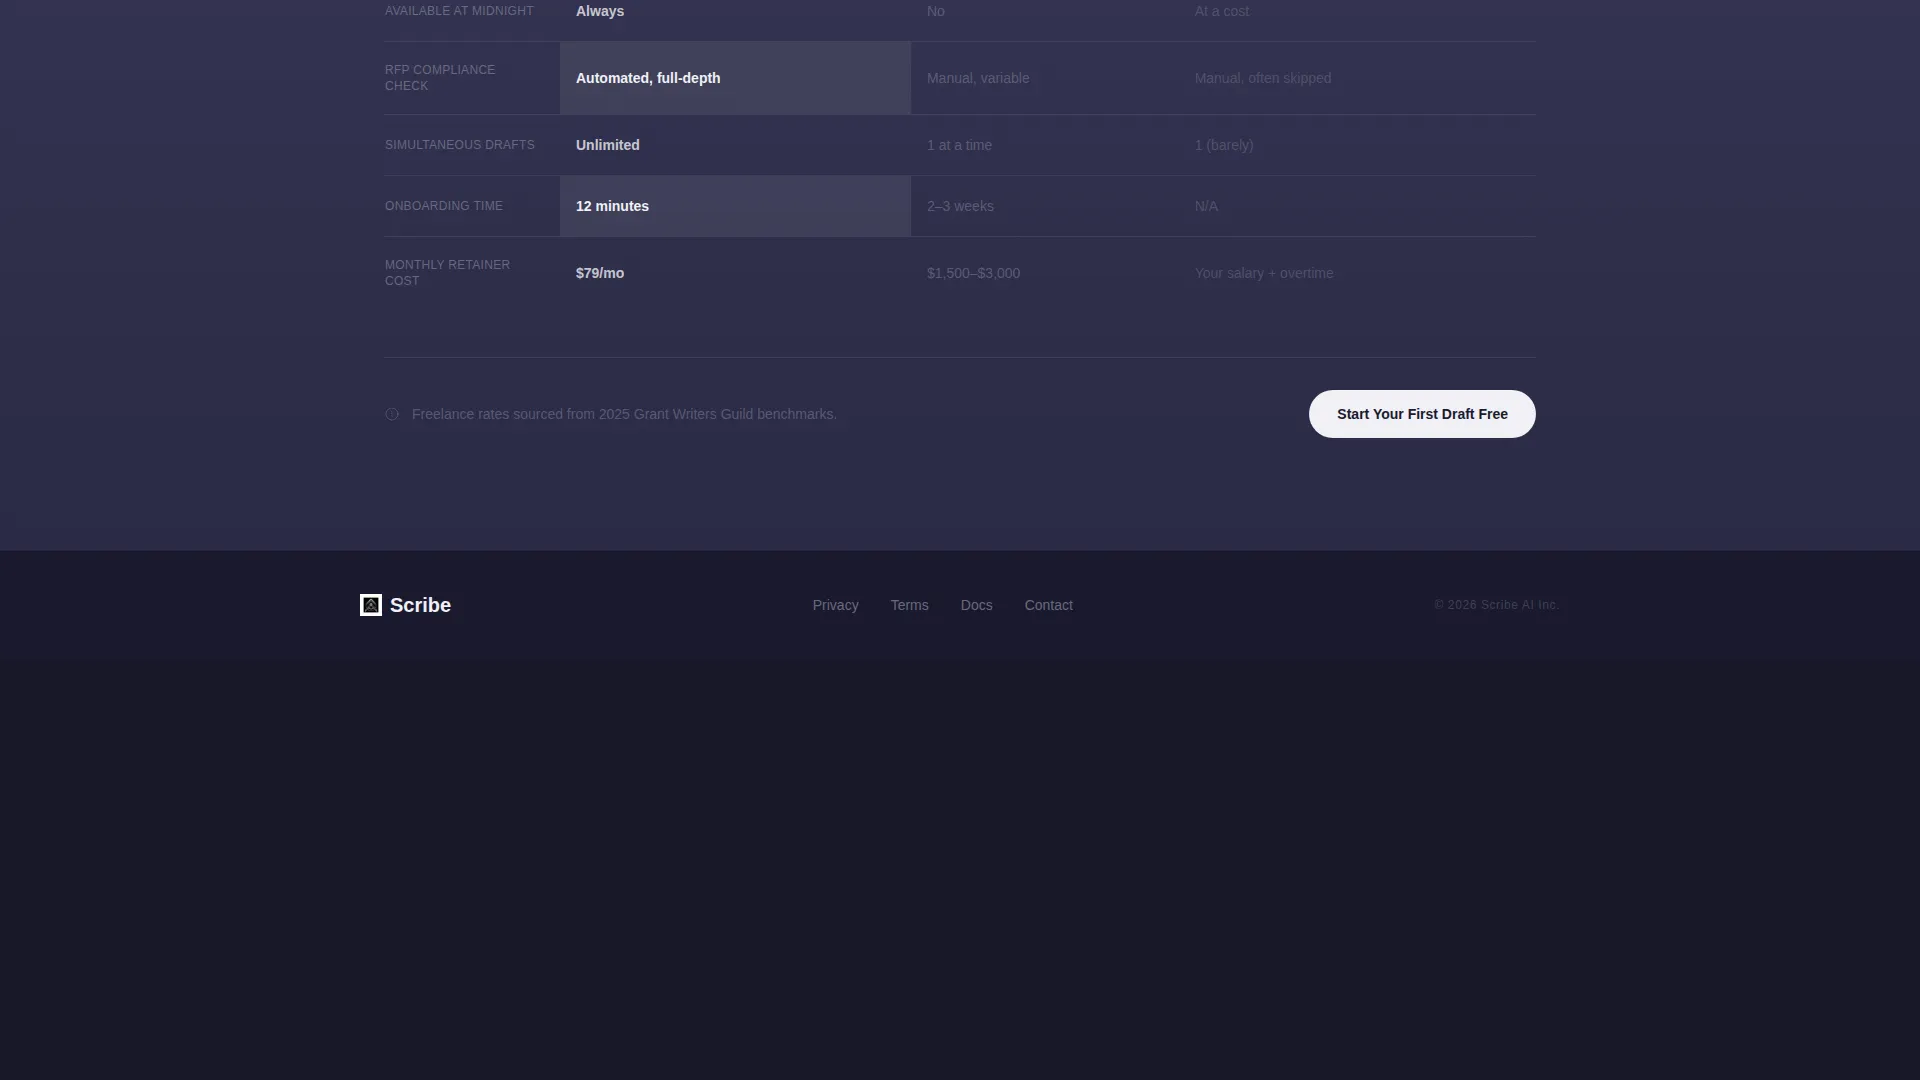Click the Start Your First Draft Free button
Image resolution: width=1920 pixels, height=1080 pixels.
point(1422,414)
